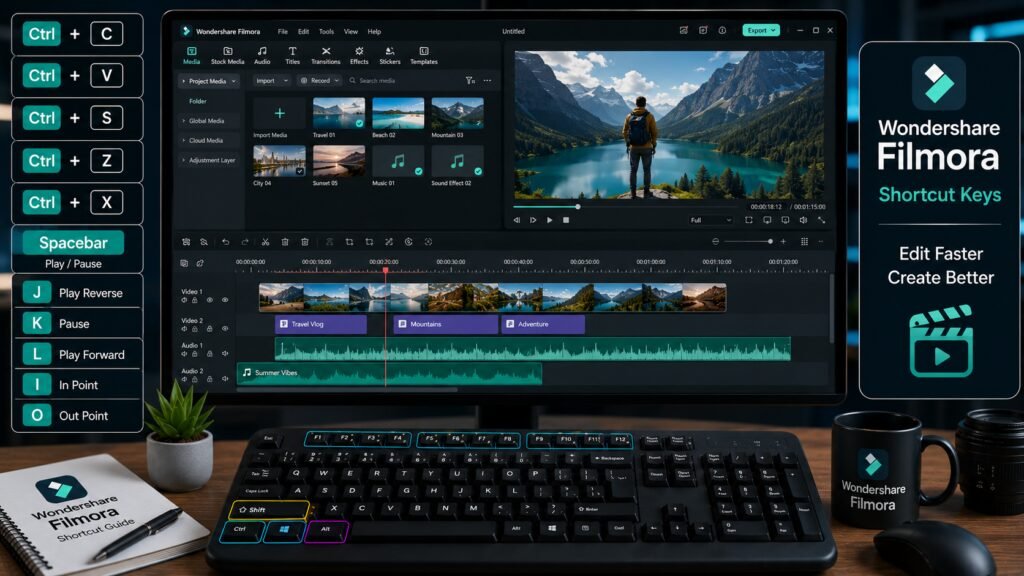
Task: Click the preview fullscreen expand icon
Action: [x=822, y=220]
